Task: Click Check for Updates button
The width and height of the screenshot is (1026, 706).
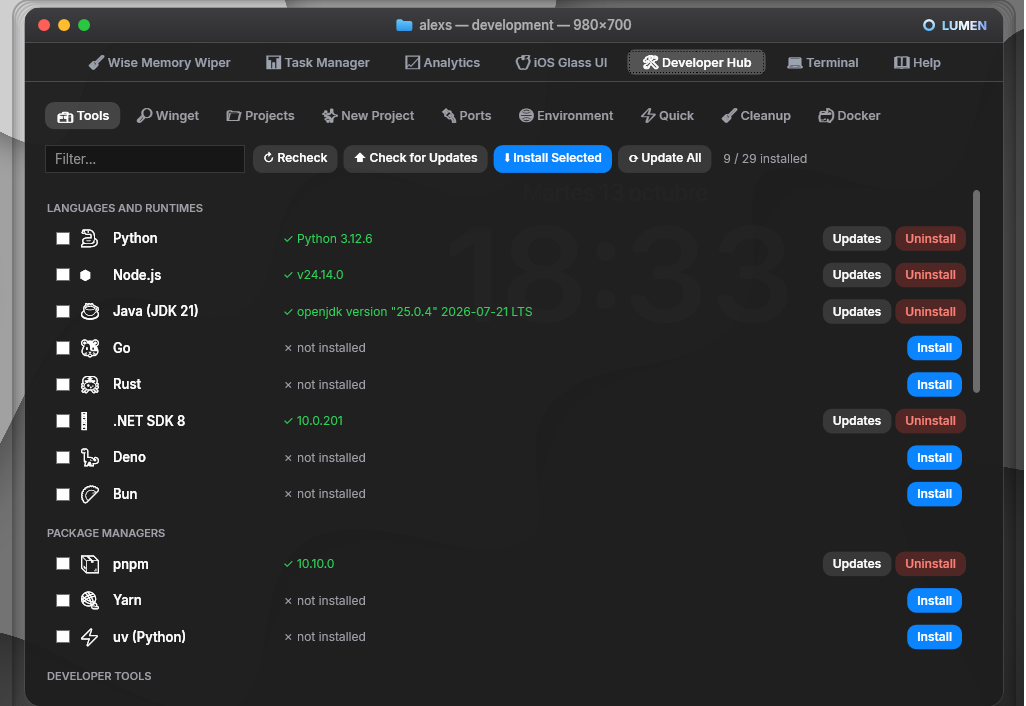Action: [x=416, y=158]
